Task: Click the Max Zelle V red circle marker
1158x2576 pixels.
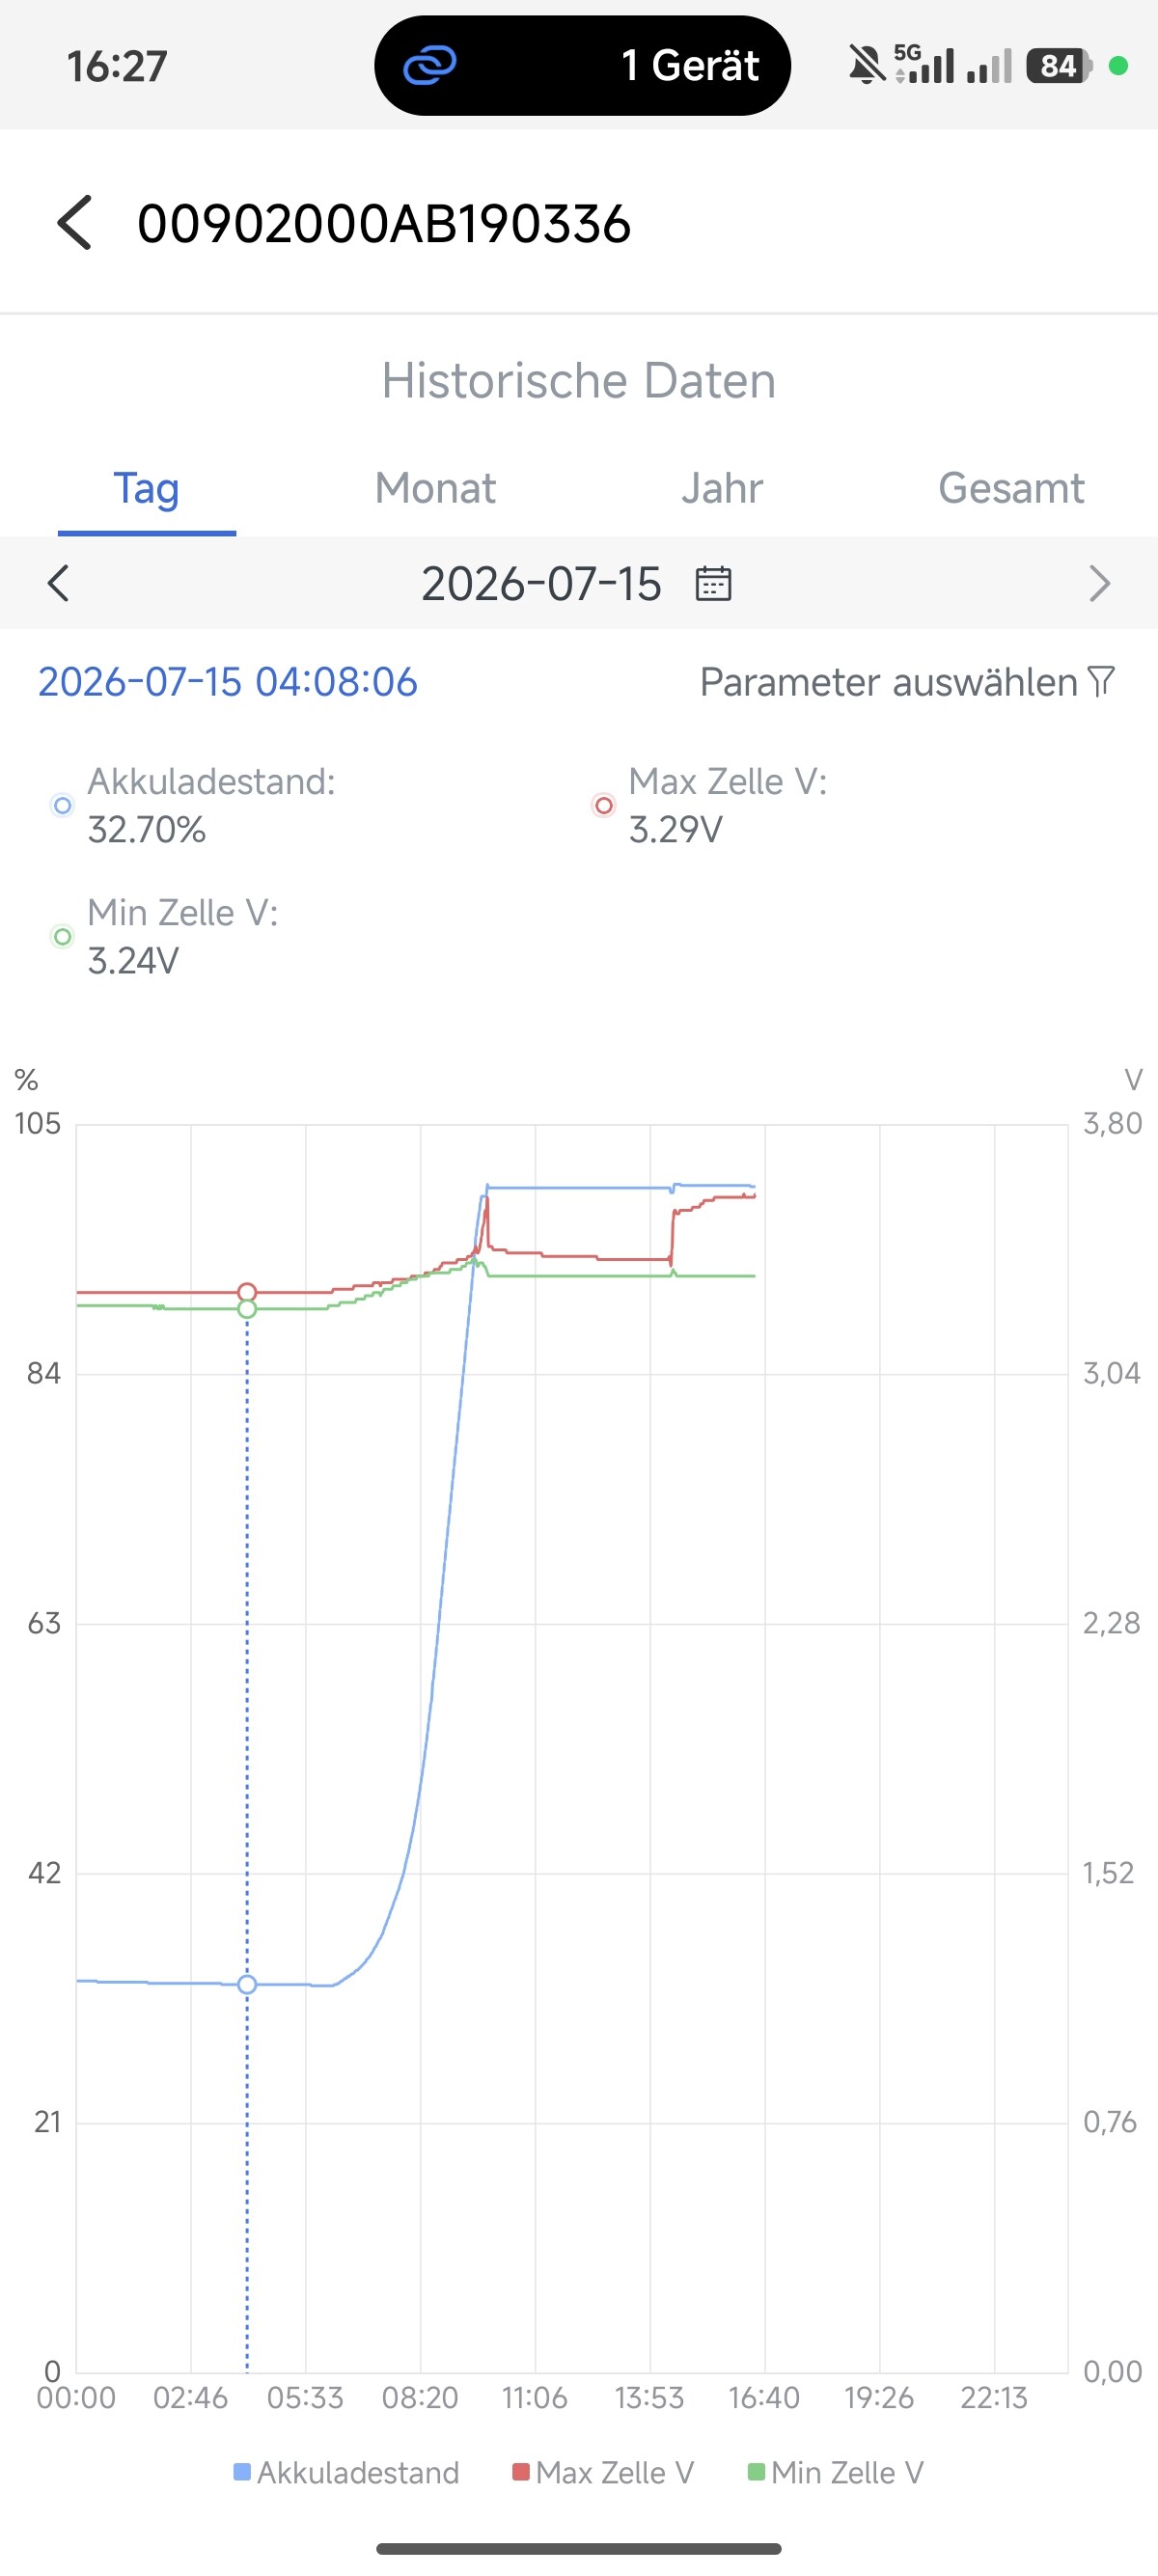Action: tap(604, 805)
